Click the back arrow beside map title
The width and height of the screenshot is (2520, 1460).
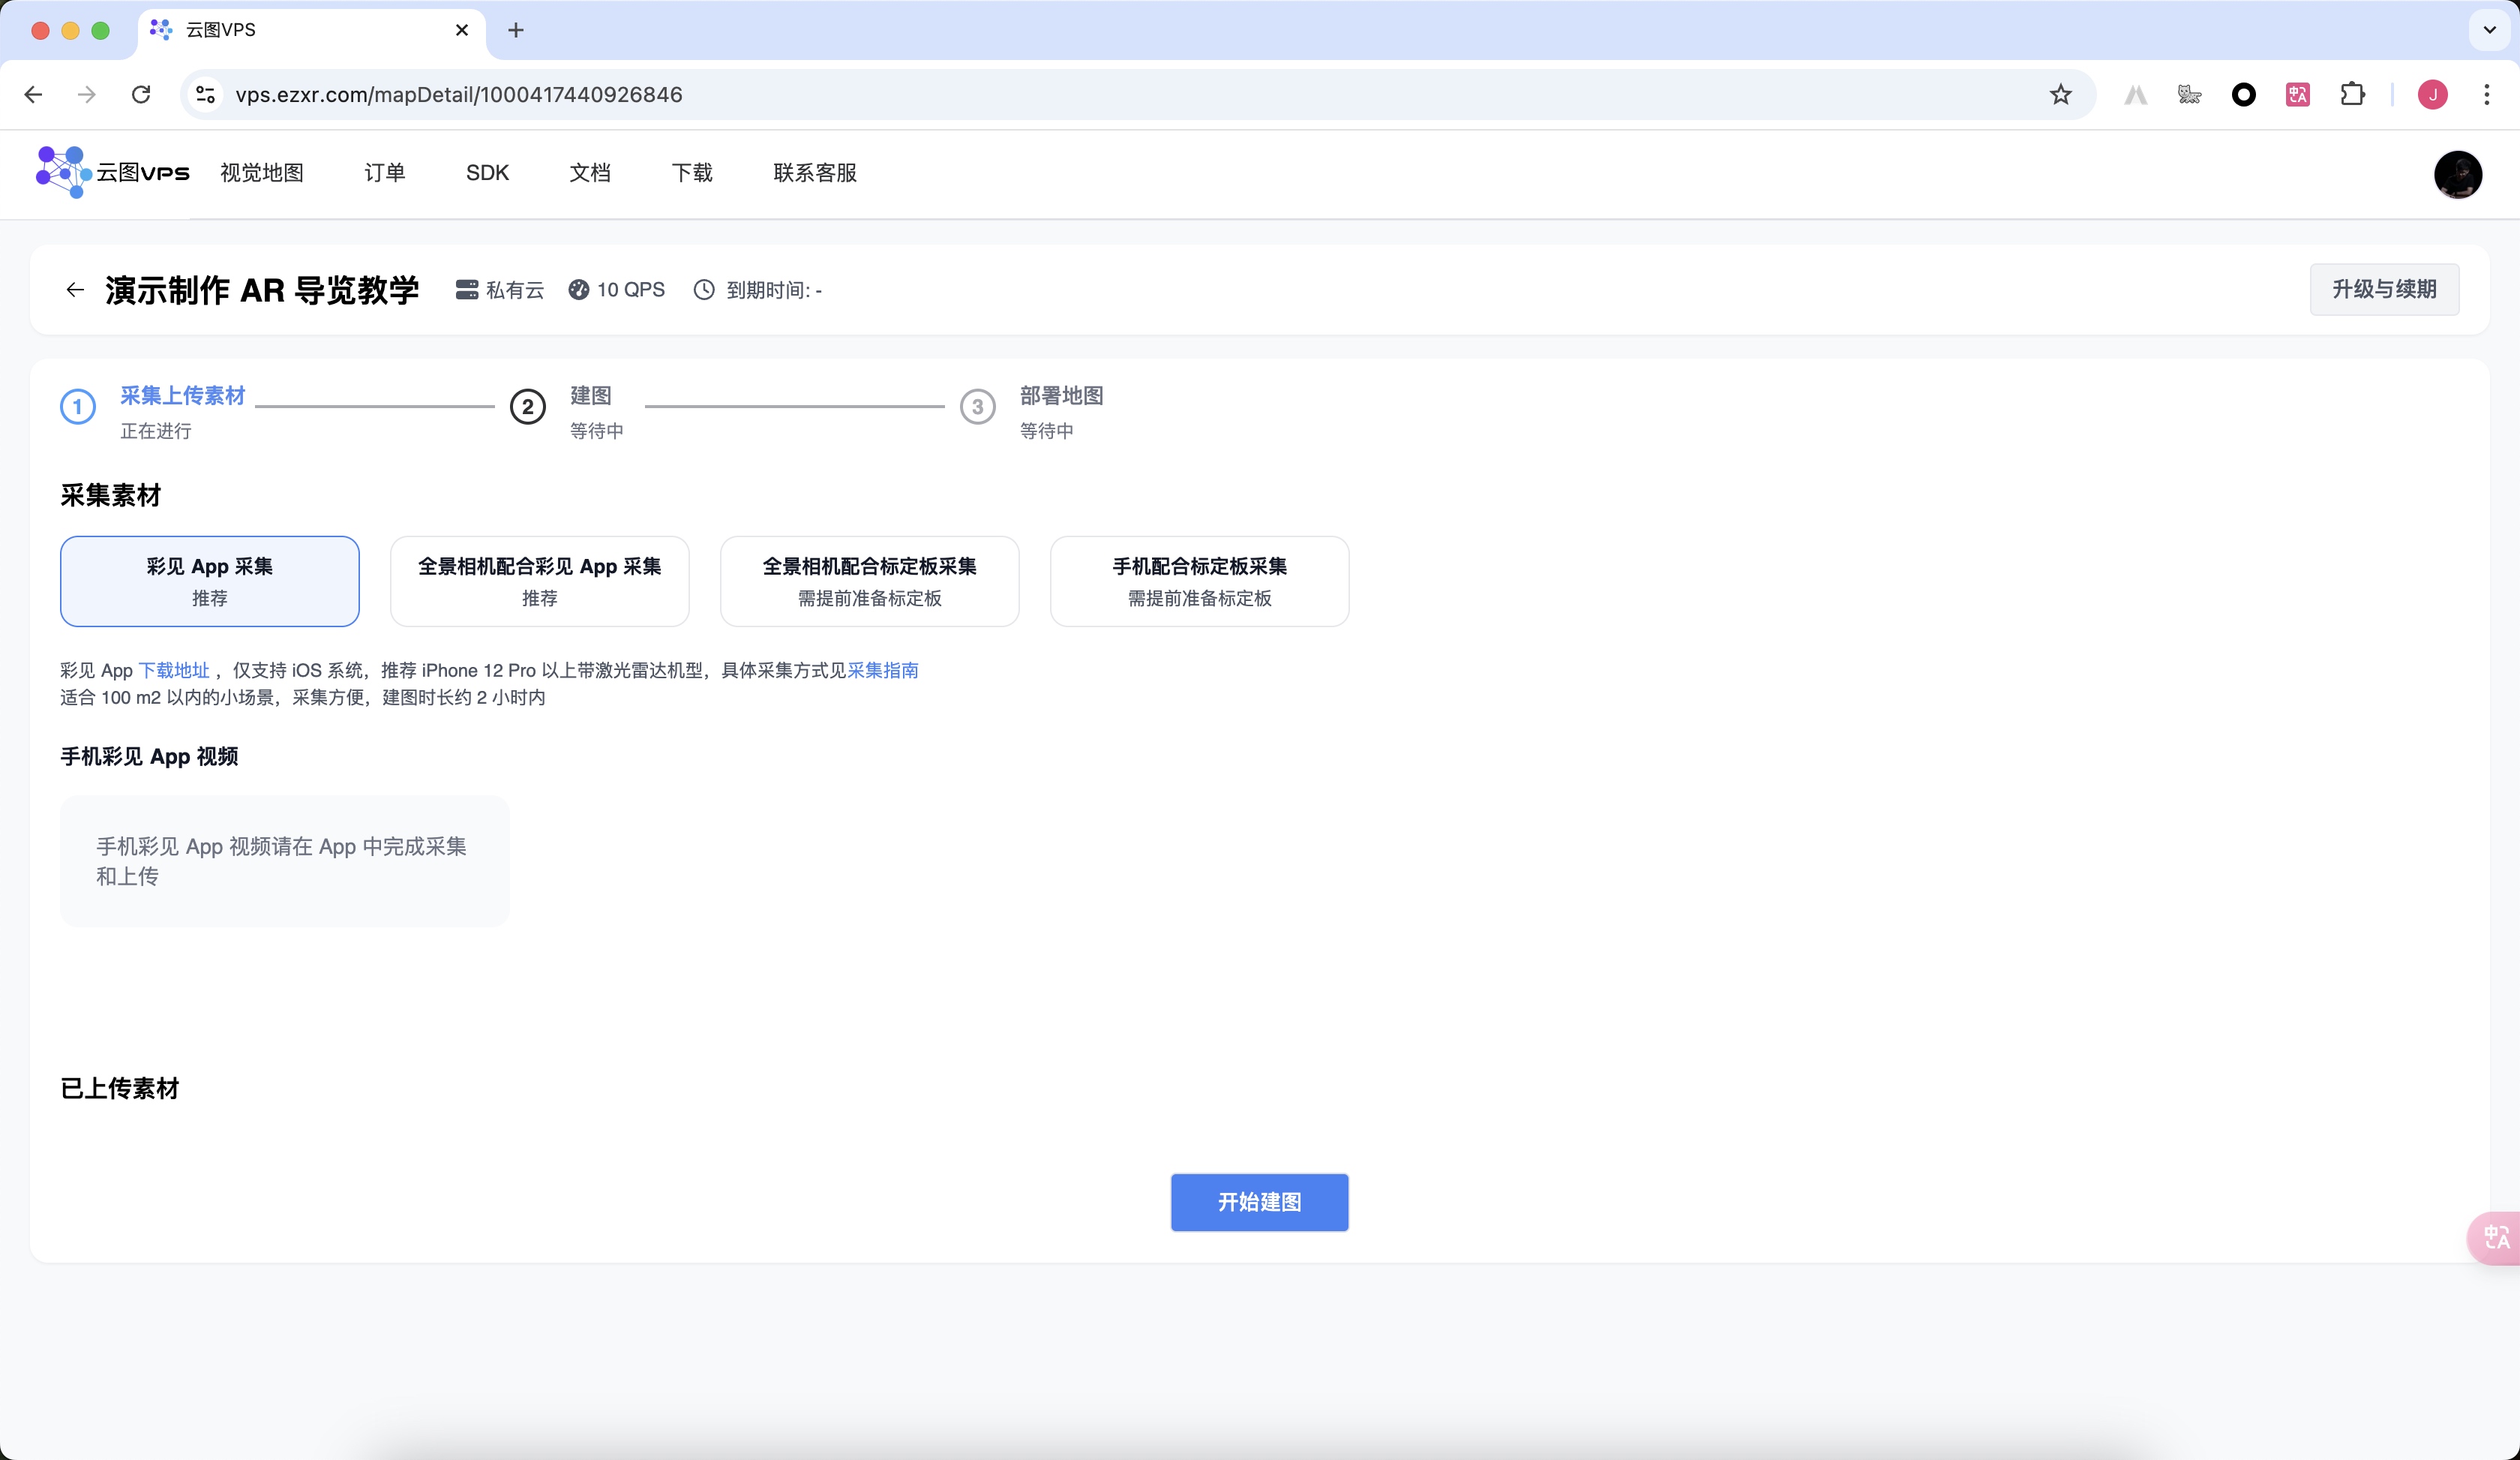[74, 290]
